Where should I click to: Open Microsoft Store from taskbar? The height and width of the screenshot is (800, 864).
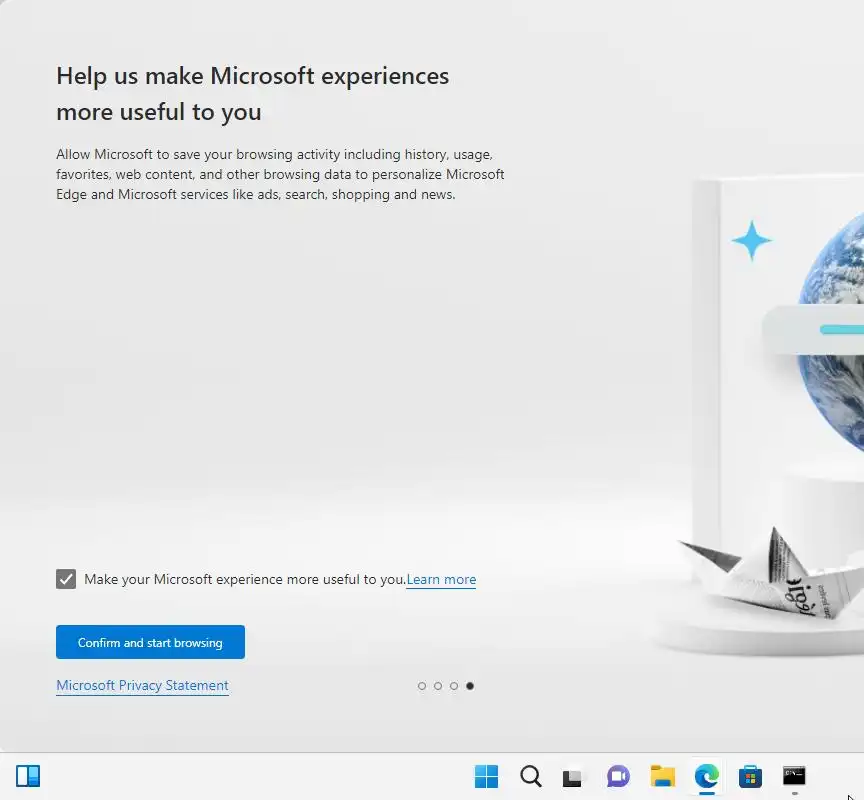point(750,776)
